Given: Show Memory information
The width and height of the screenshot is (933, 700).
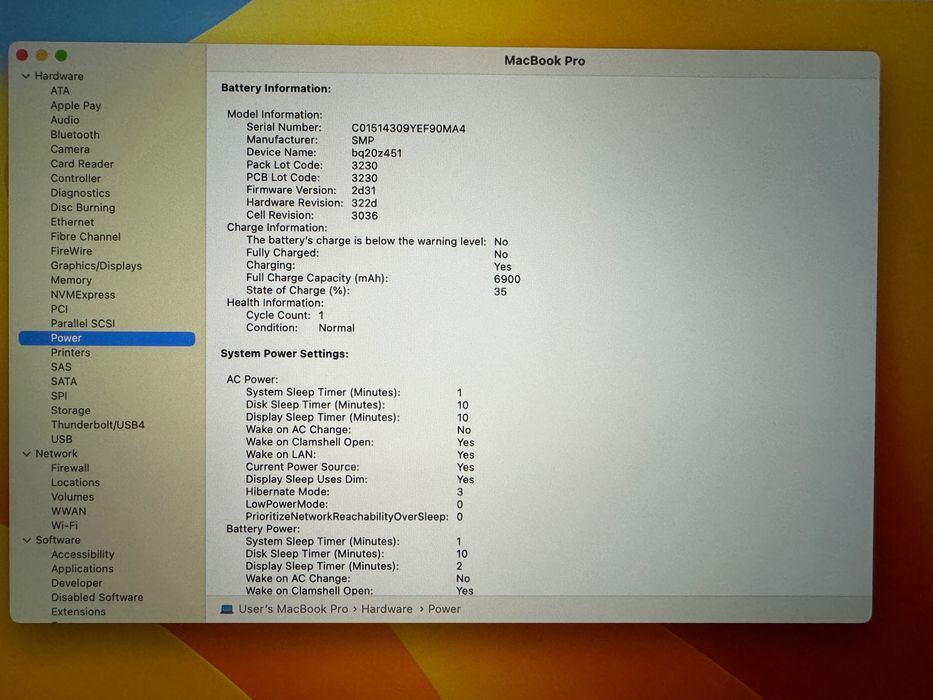Looking at the screenshot, I should pos(71,280).
